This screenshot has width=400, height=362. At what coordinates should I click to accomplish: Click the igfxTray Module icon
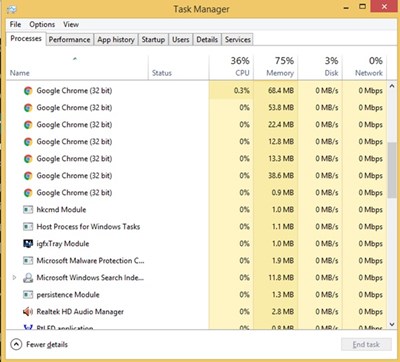[x=28, y=244]
